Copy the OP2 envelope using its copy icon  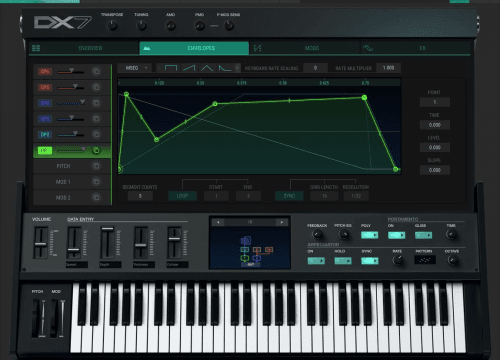pos(96,135)
